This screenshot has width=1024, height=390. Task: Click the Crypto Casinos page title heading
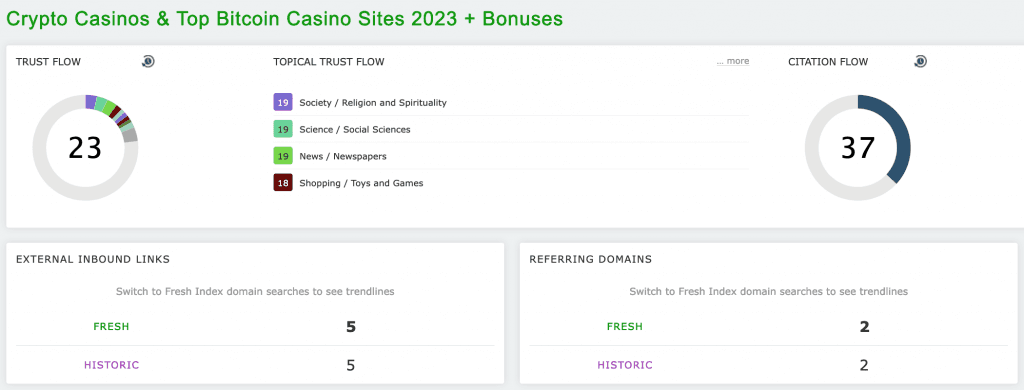point(284,18)
